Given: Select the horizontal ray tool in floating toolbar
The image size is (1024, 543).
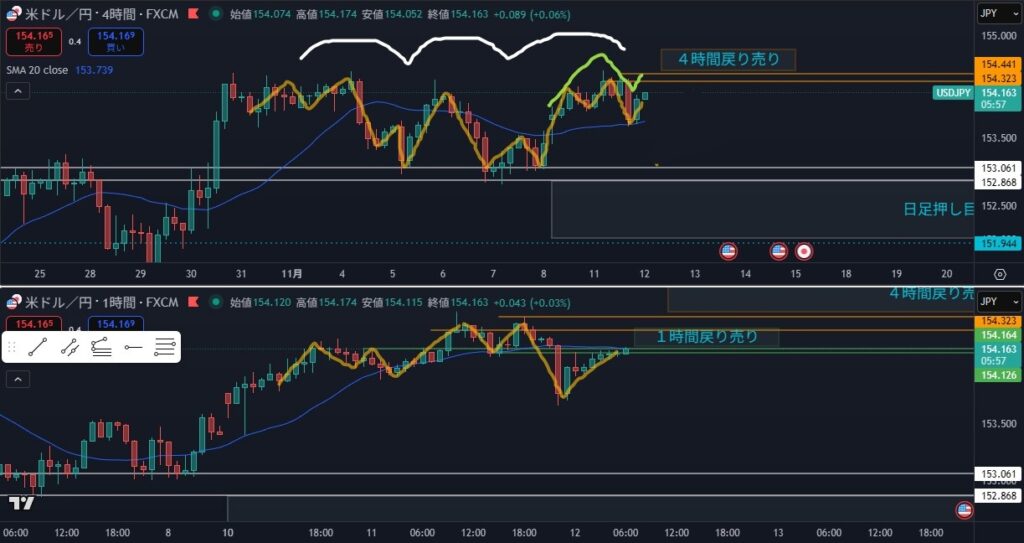Looking at the screenshot, I should pyautogui.click(x=134, y=347).
